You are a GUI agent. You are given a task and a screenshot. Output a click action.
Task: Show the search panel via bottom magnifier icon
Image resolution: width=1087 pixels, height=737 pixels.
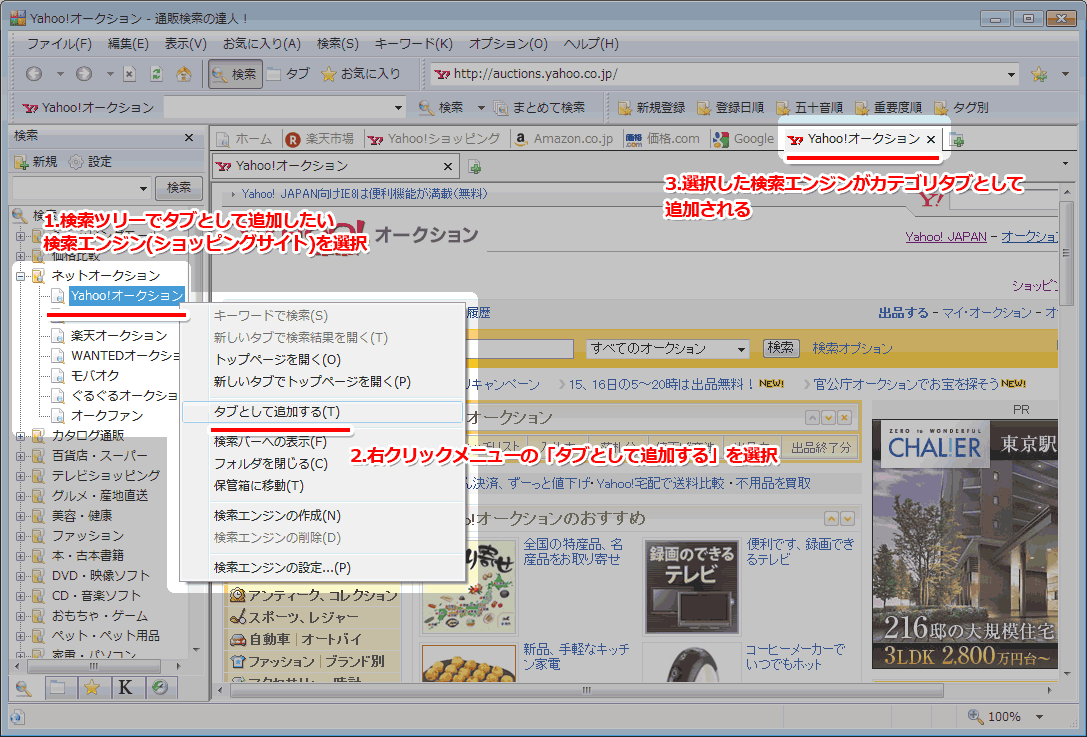(x=24, y=688)
